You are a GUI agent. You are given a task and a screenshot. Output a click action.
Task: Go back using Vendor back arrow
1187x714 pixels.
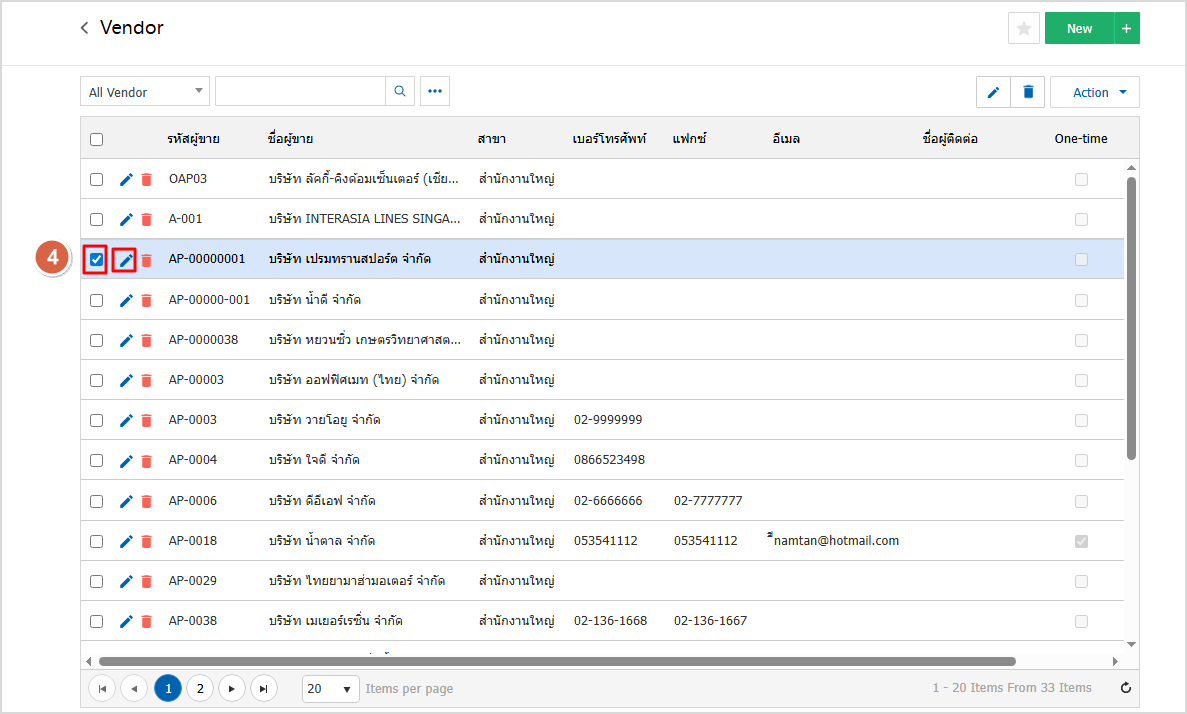coord(85,28)
